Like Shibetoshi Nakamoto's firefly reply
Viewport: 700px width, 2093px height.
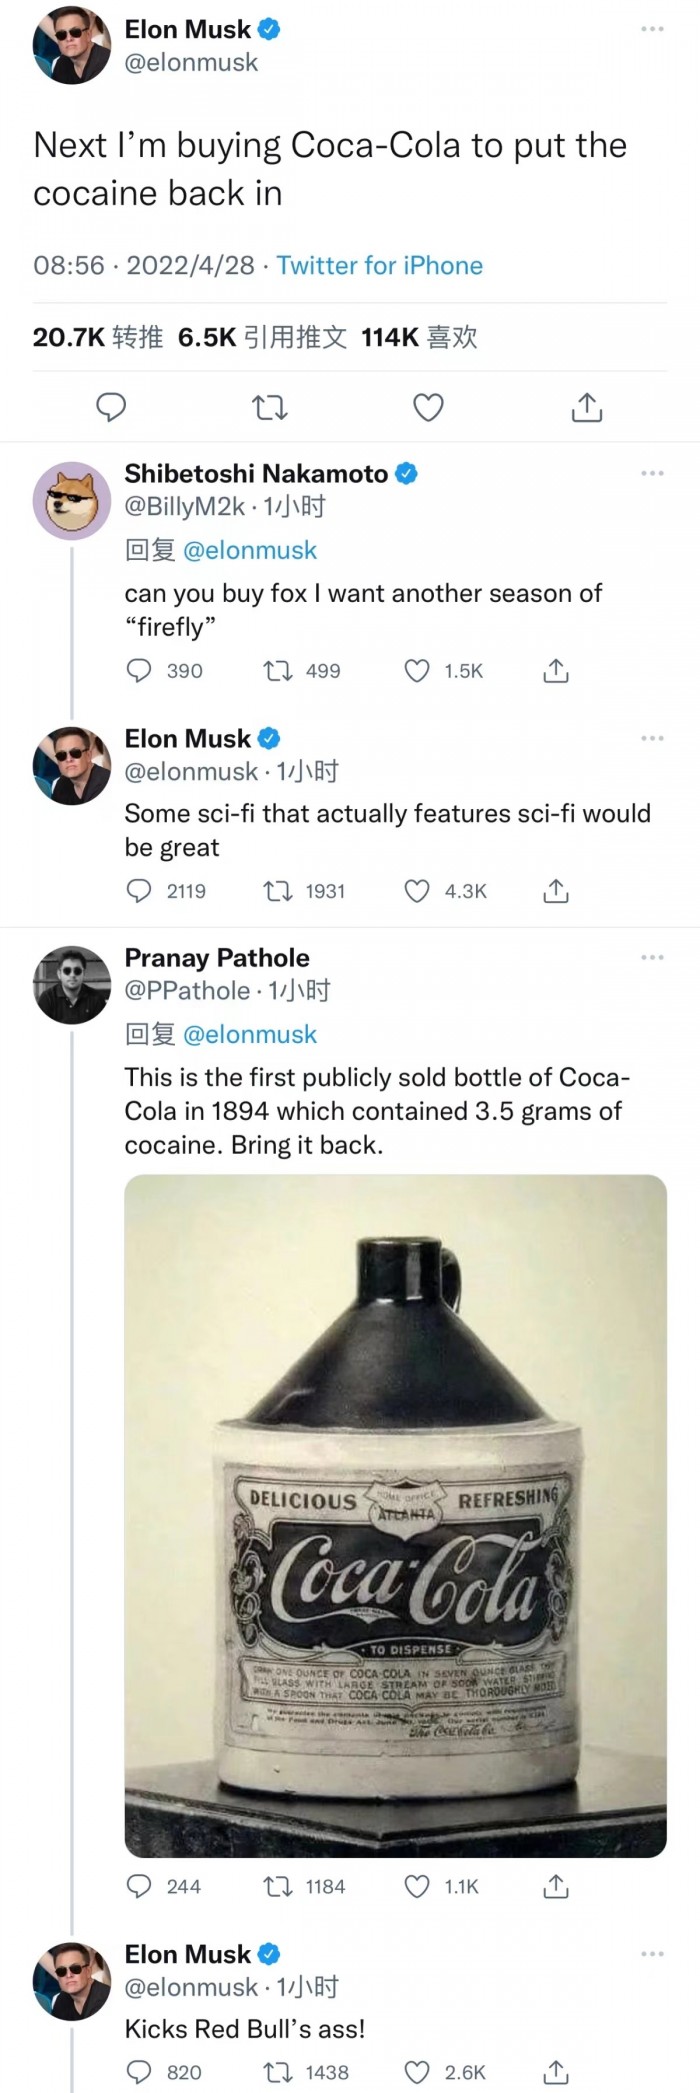tap(417, 671)
